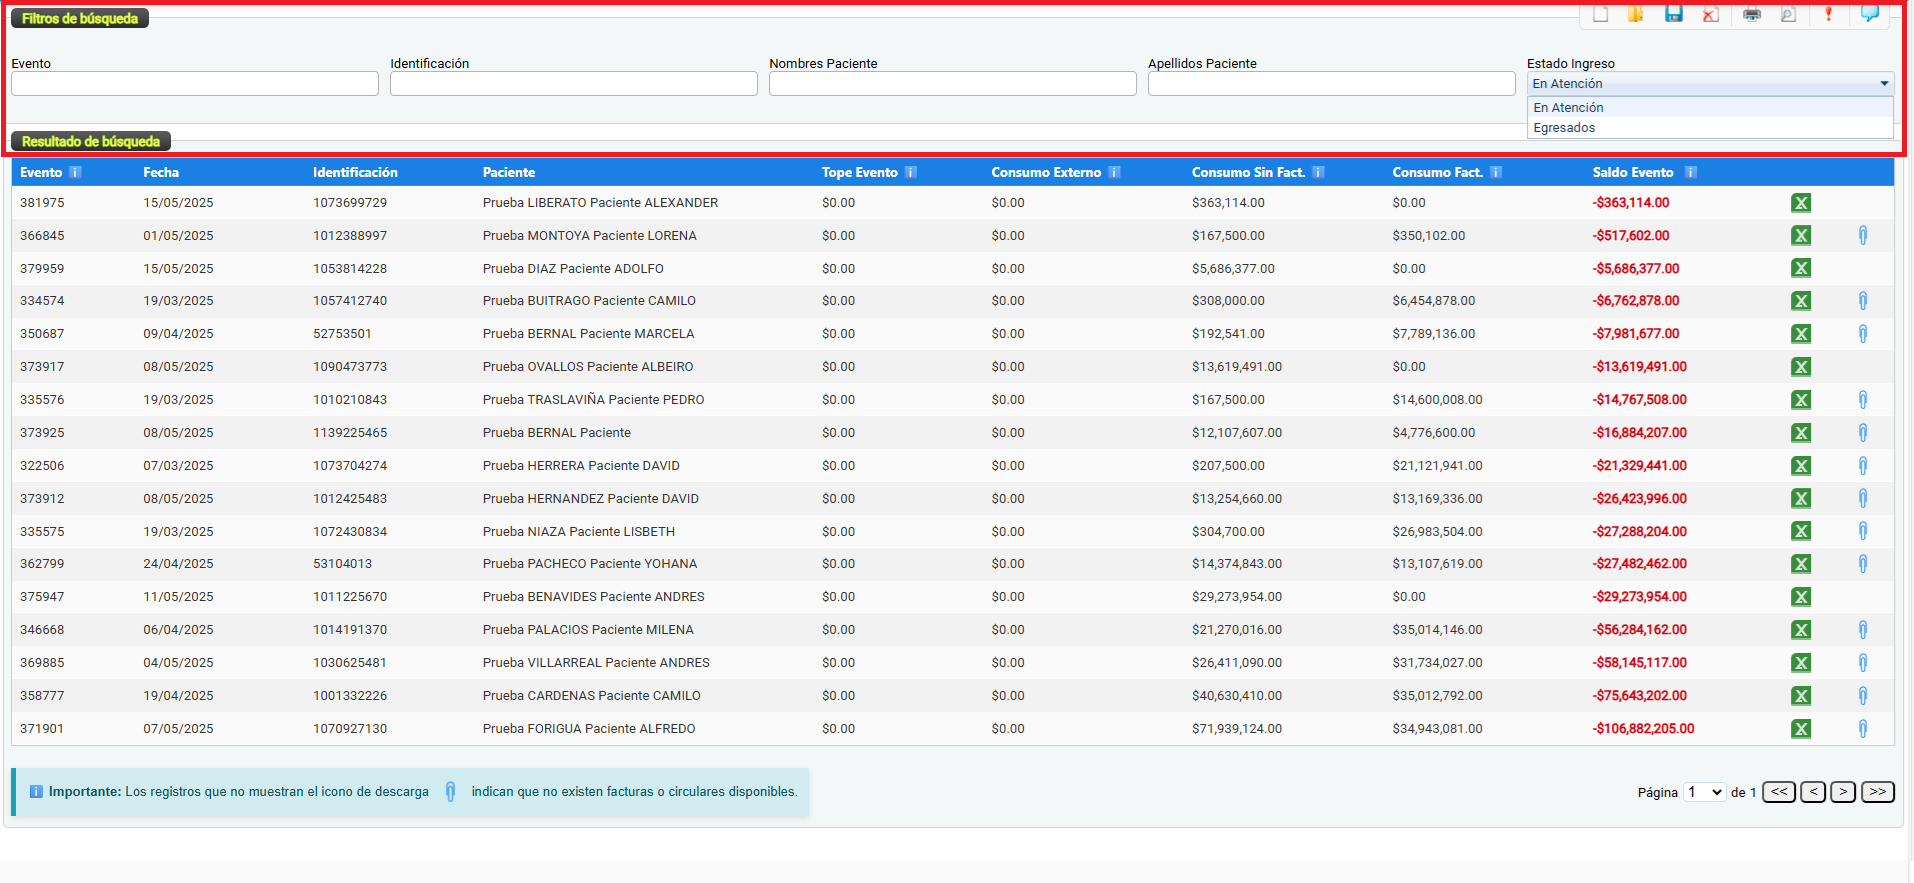Image resolution: width=1914 pixels, height=883 pixels.
Task: Sort by the Paciente column header
Action: (509, 172)
